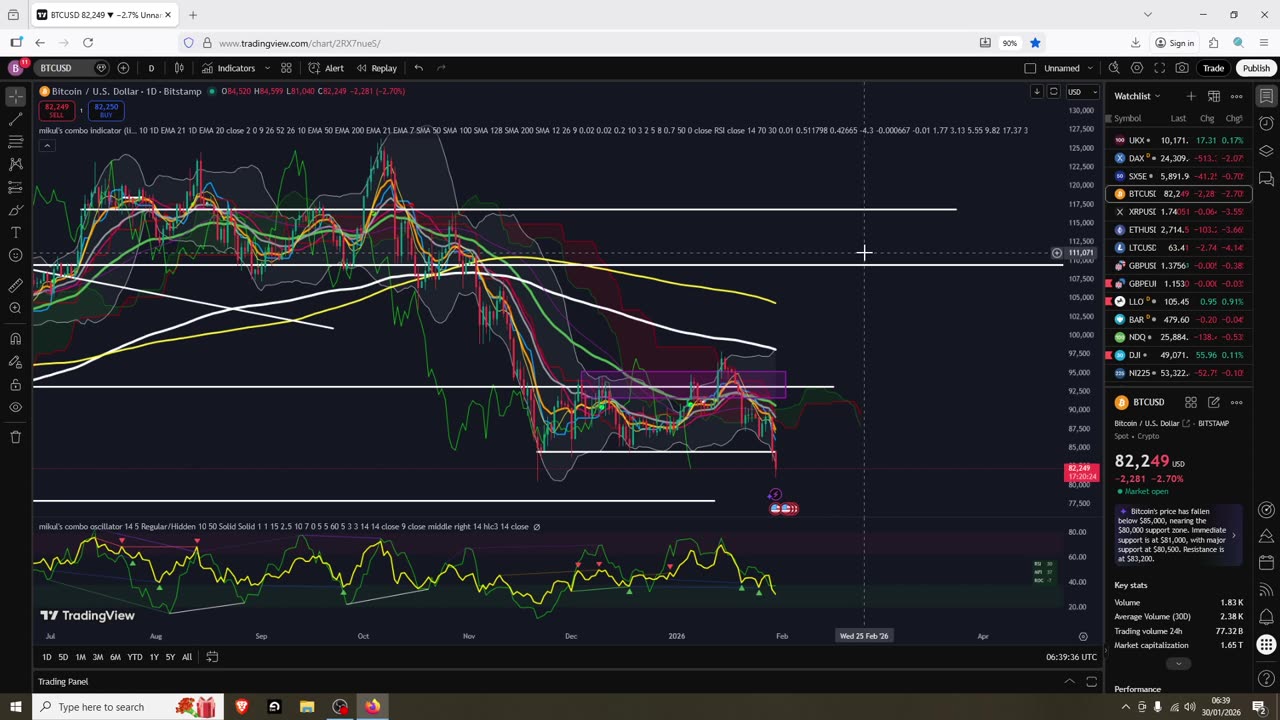Image resolution: width=1280 pixels, height=720 pixels.
Task: Open the quick search icon in toolbar
Action: point(1114,68)
